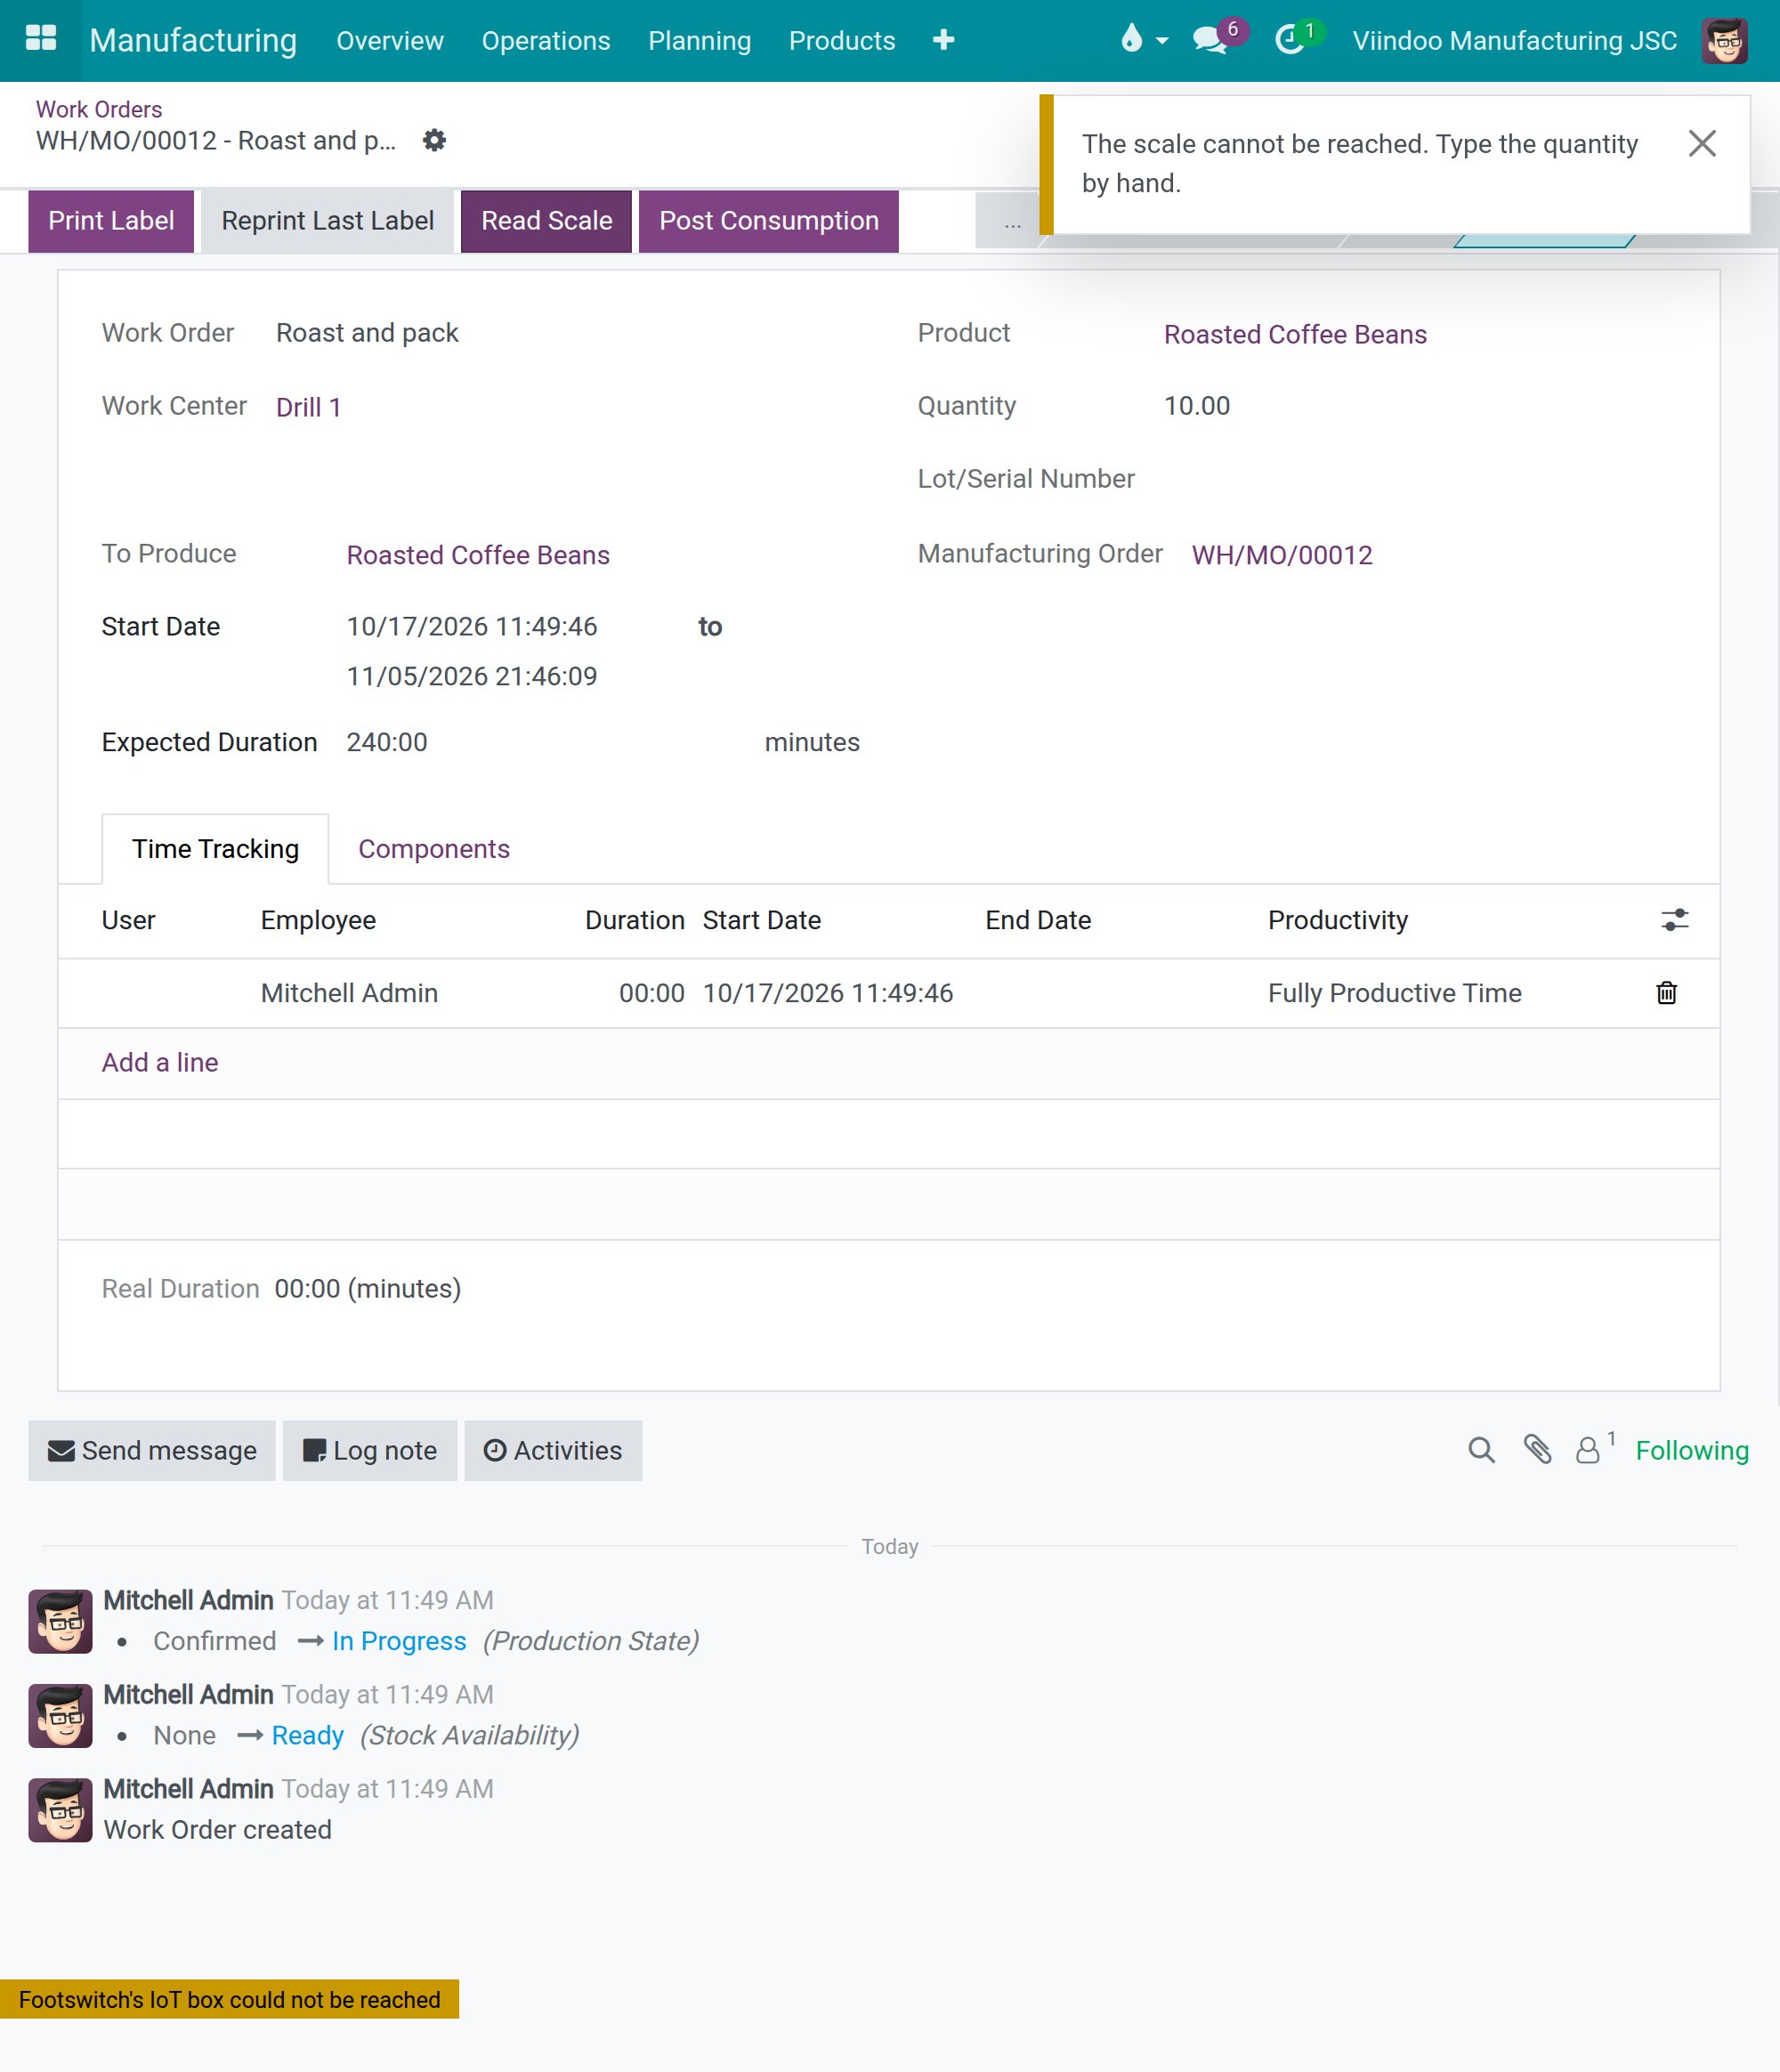Click Read Scale button

click(x=546, y=221)
